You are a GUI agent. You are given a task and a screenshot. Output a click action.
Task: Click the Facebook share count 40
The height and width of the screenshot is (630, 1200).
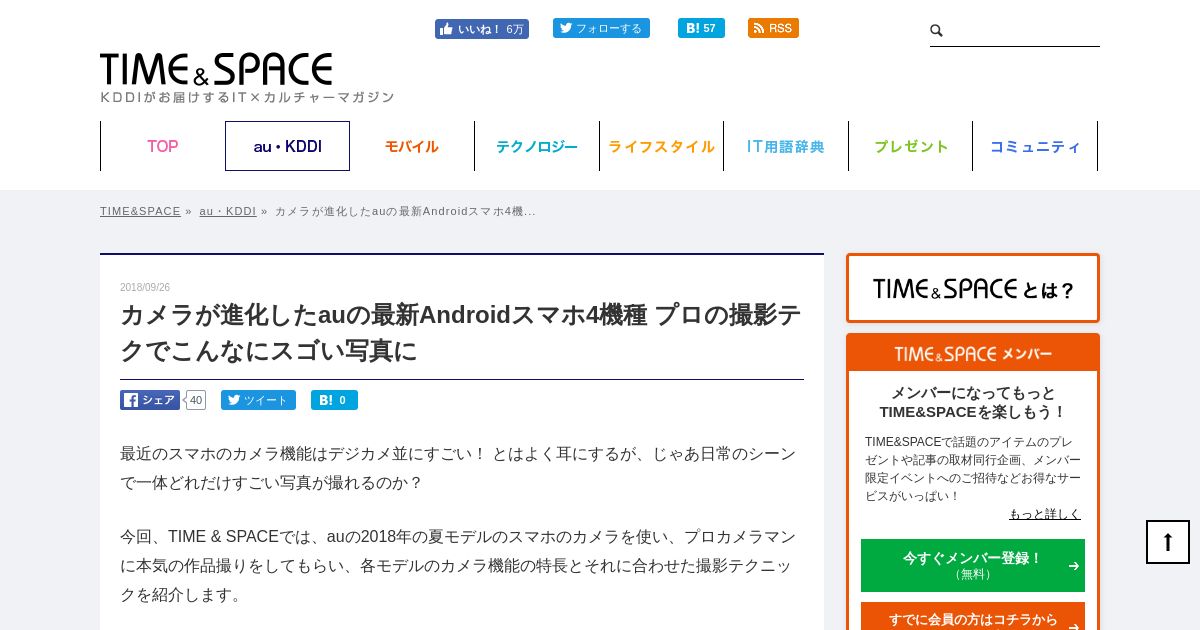pyautogui.click(x=196, y=400)
